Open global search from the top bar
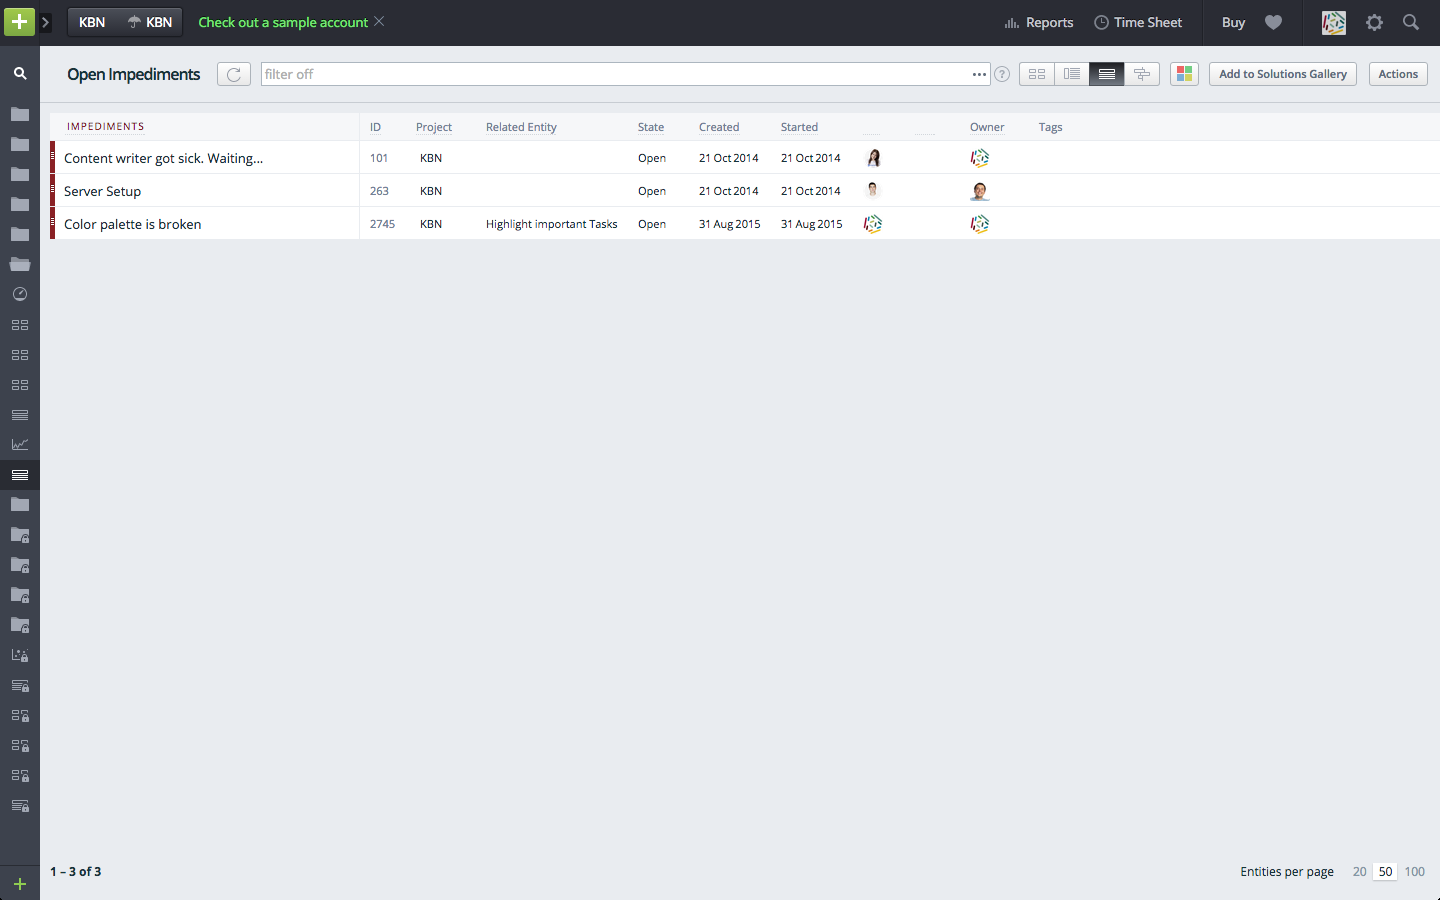The width and height of the screenshot is (1440, 900). tap(1410, 22)
